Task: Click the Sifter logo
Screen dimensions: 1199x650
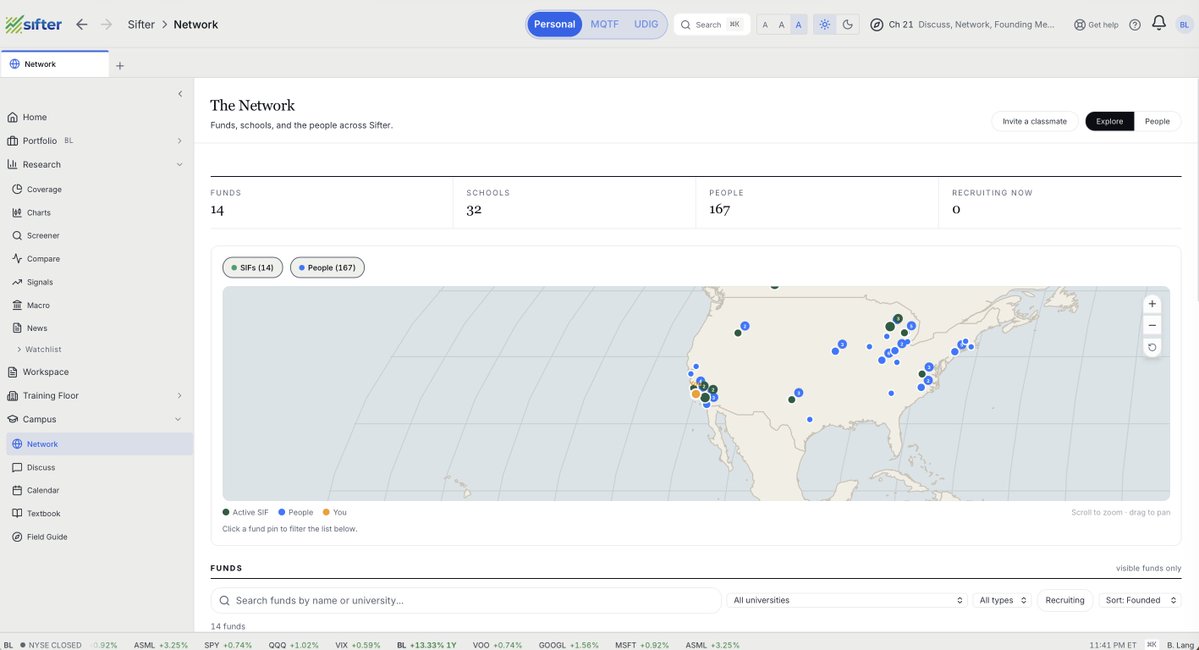Action: click(x=34, y=24)
